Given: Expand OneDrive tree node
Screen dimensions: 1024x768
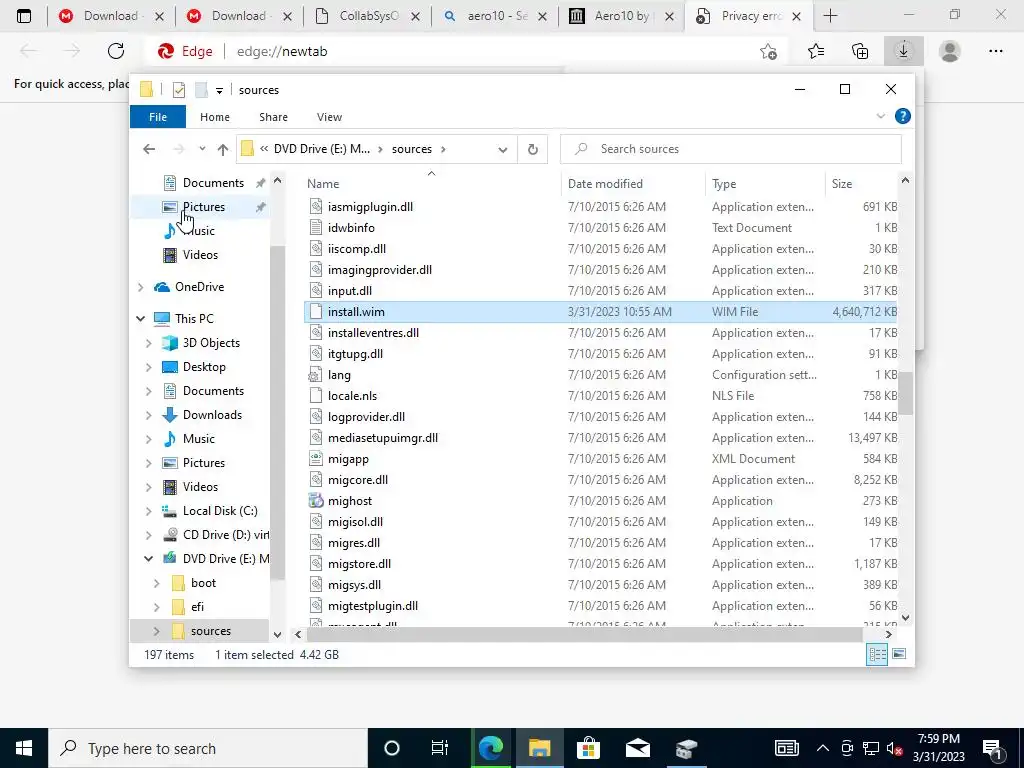Looking at the screenshot, I should tap(140, 287).
